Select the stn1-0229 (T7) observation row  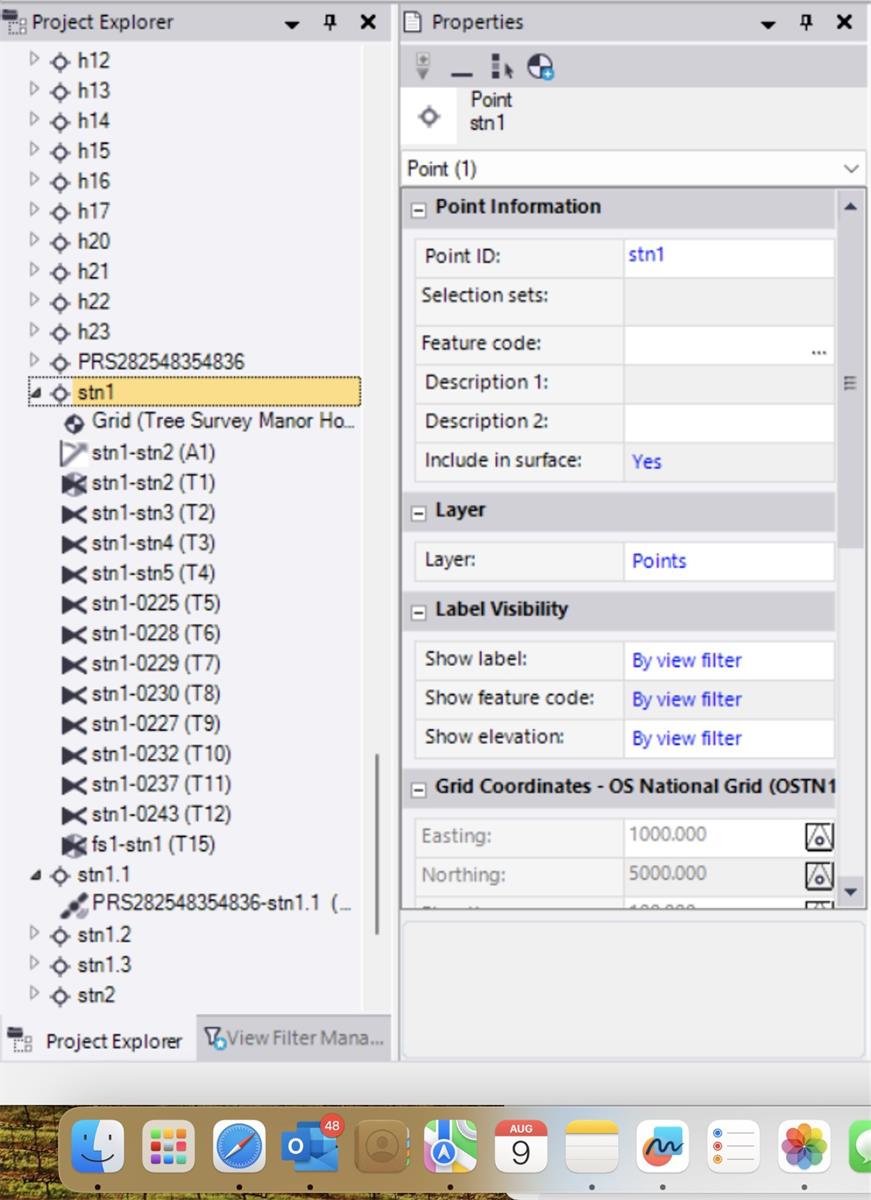pos(156,664)
